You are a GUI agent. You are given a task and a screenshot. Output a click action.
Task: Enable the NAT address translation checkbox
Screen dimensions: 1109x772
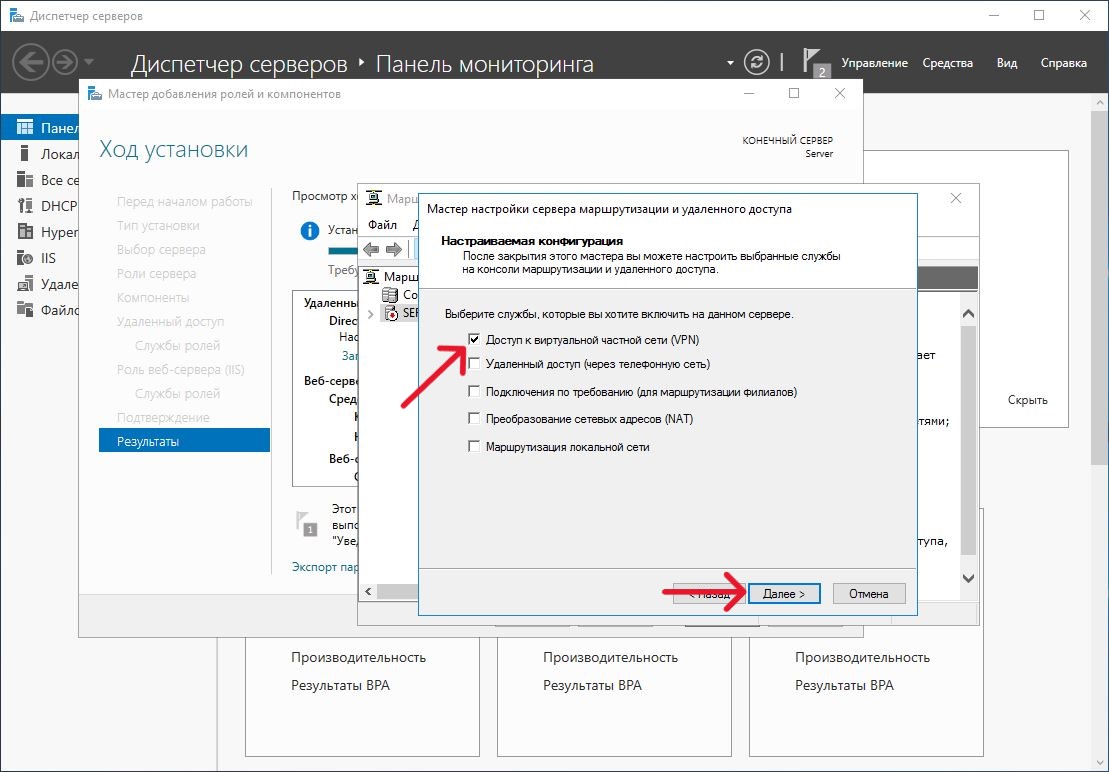coord(474,419)
